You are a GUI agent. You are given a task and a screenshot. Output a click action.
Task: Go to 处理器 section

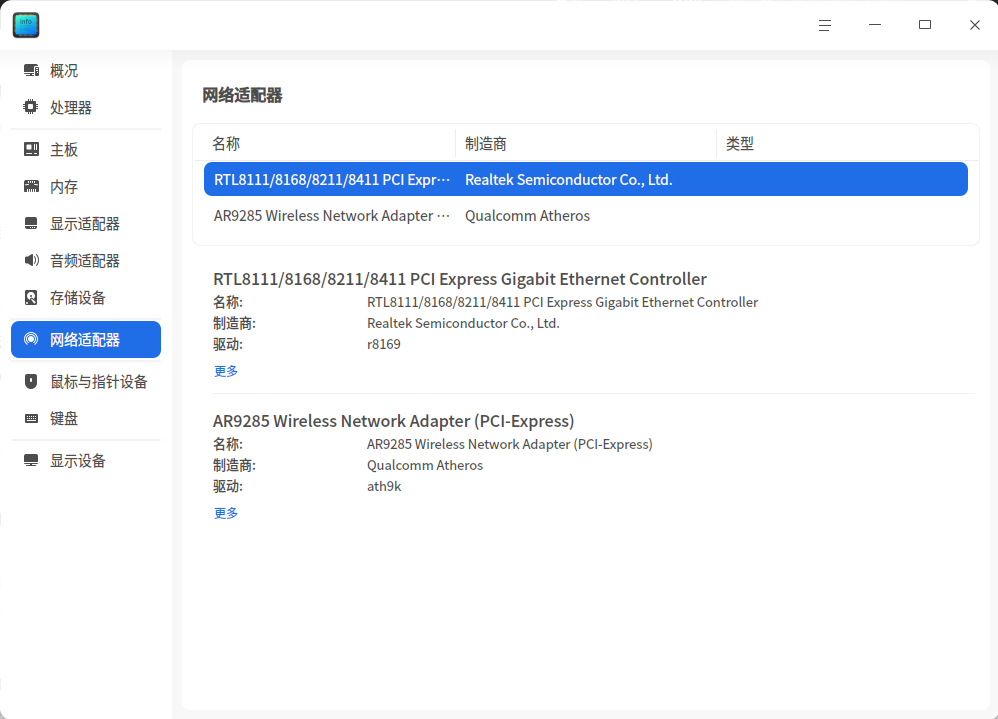pos(86,108)
